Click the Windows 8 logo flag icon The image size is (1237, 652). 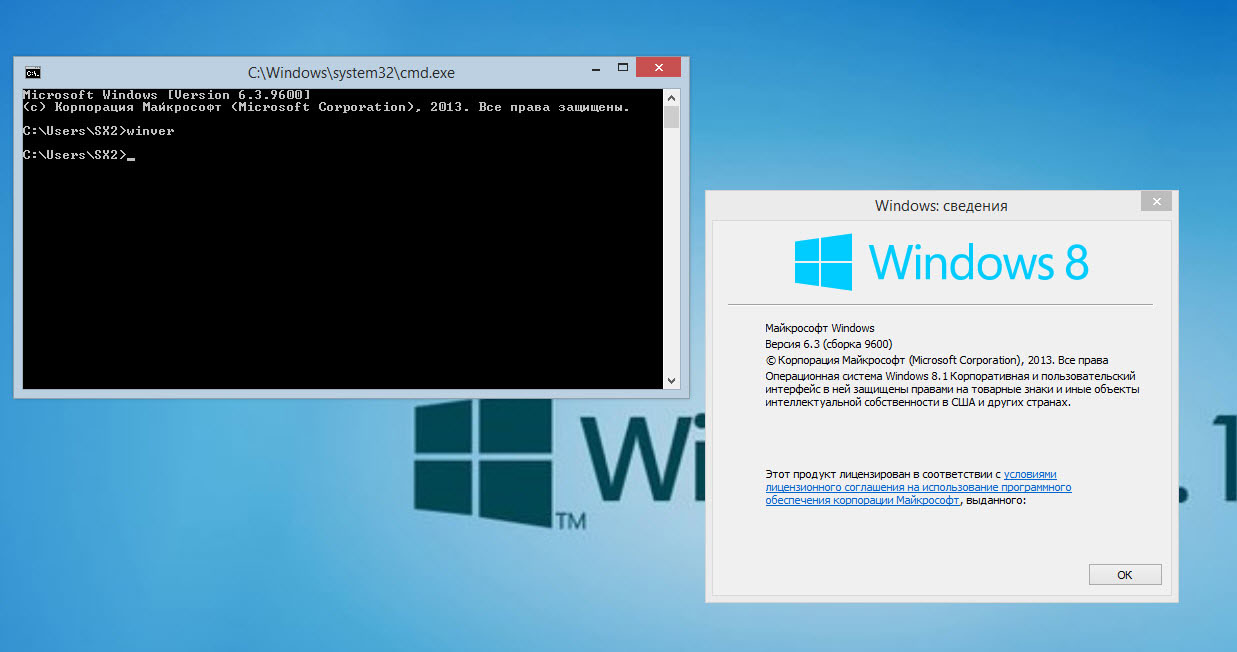tap(823, 263)
